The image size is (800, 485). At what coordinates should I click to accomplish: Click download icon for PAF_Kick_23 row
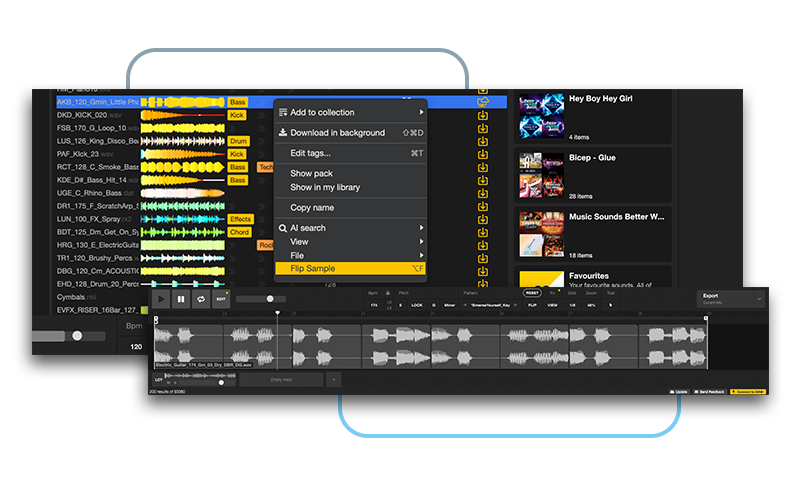pos(483,154)
